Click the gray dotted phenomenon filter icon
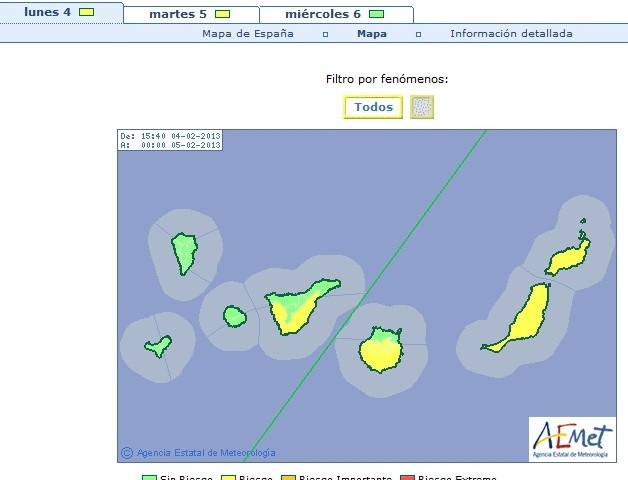Viewport: 628px width, 480px height. [422, 107]
